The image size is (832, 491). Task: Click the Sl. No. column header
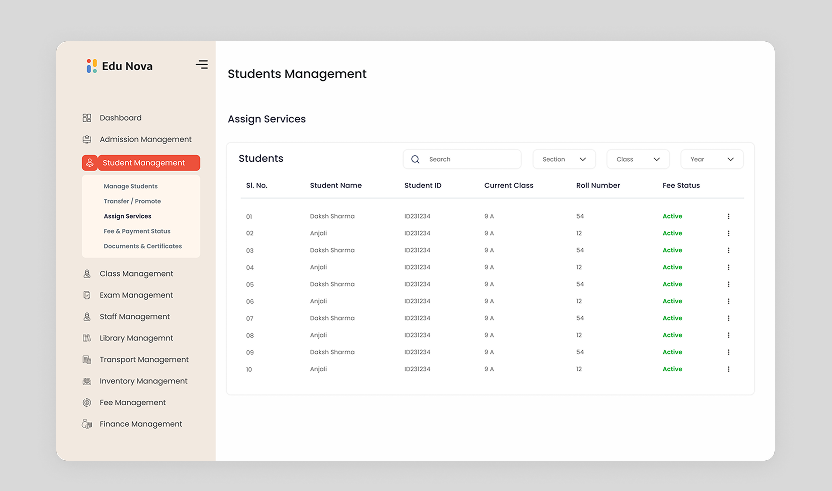257,186
